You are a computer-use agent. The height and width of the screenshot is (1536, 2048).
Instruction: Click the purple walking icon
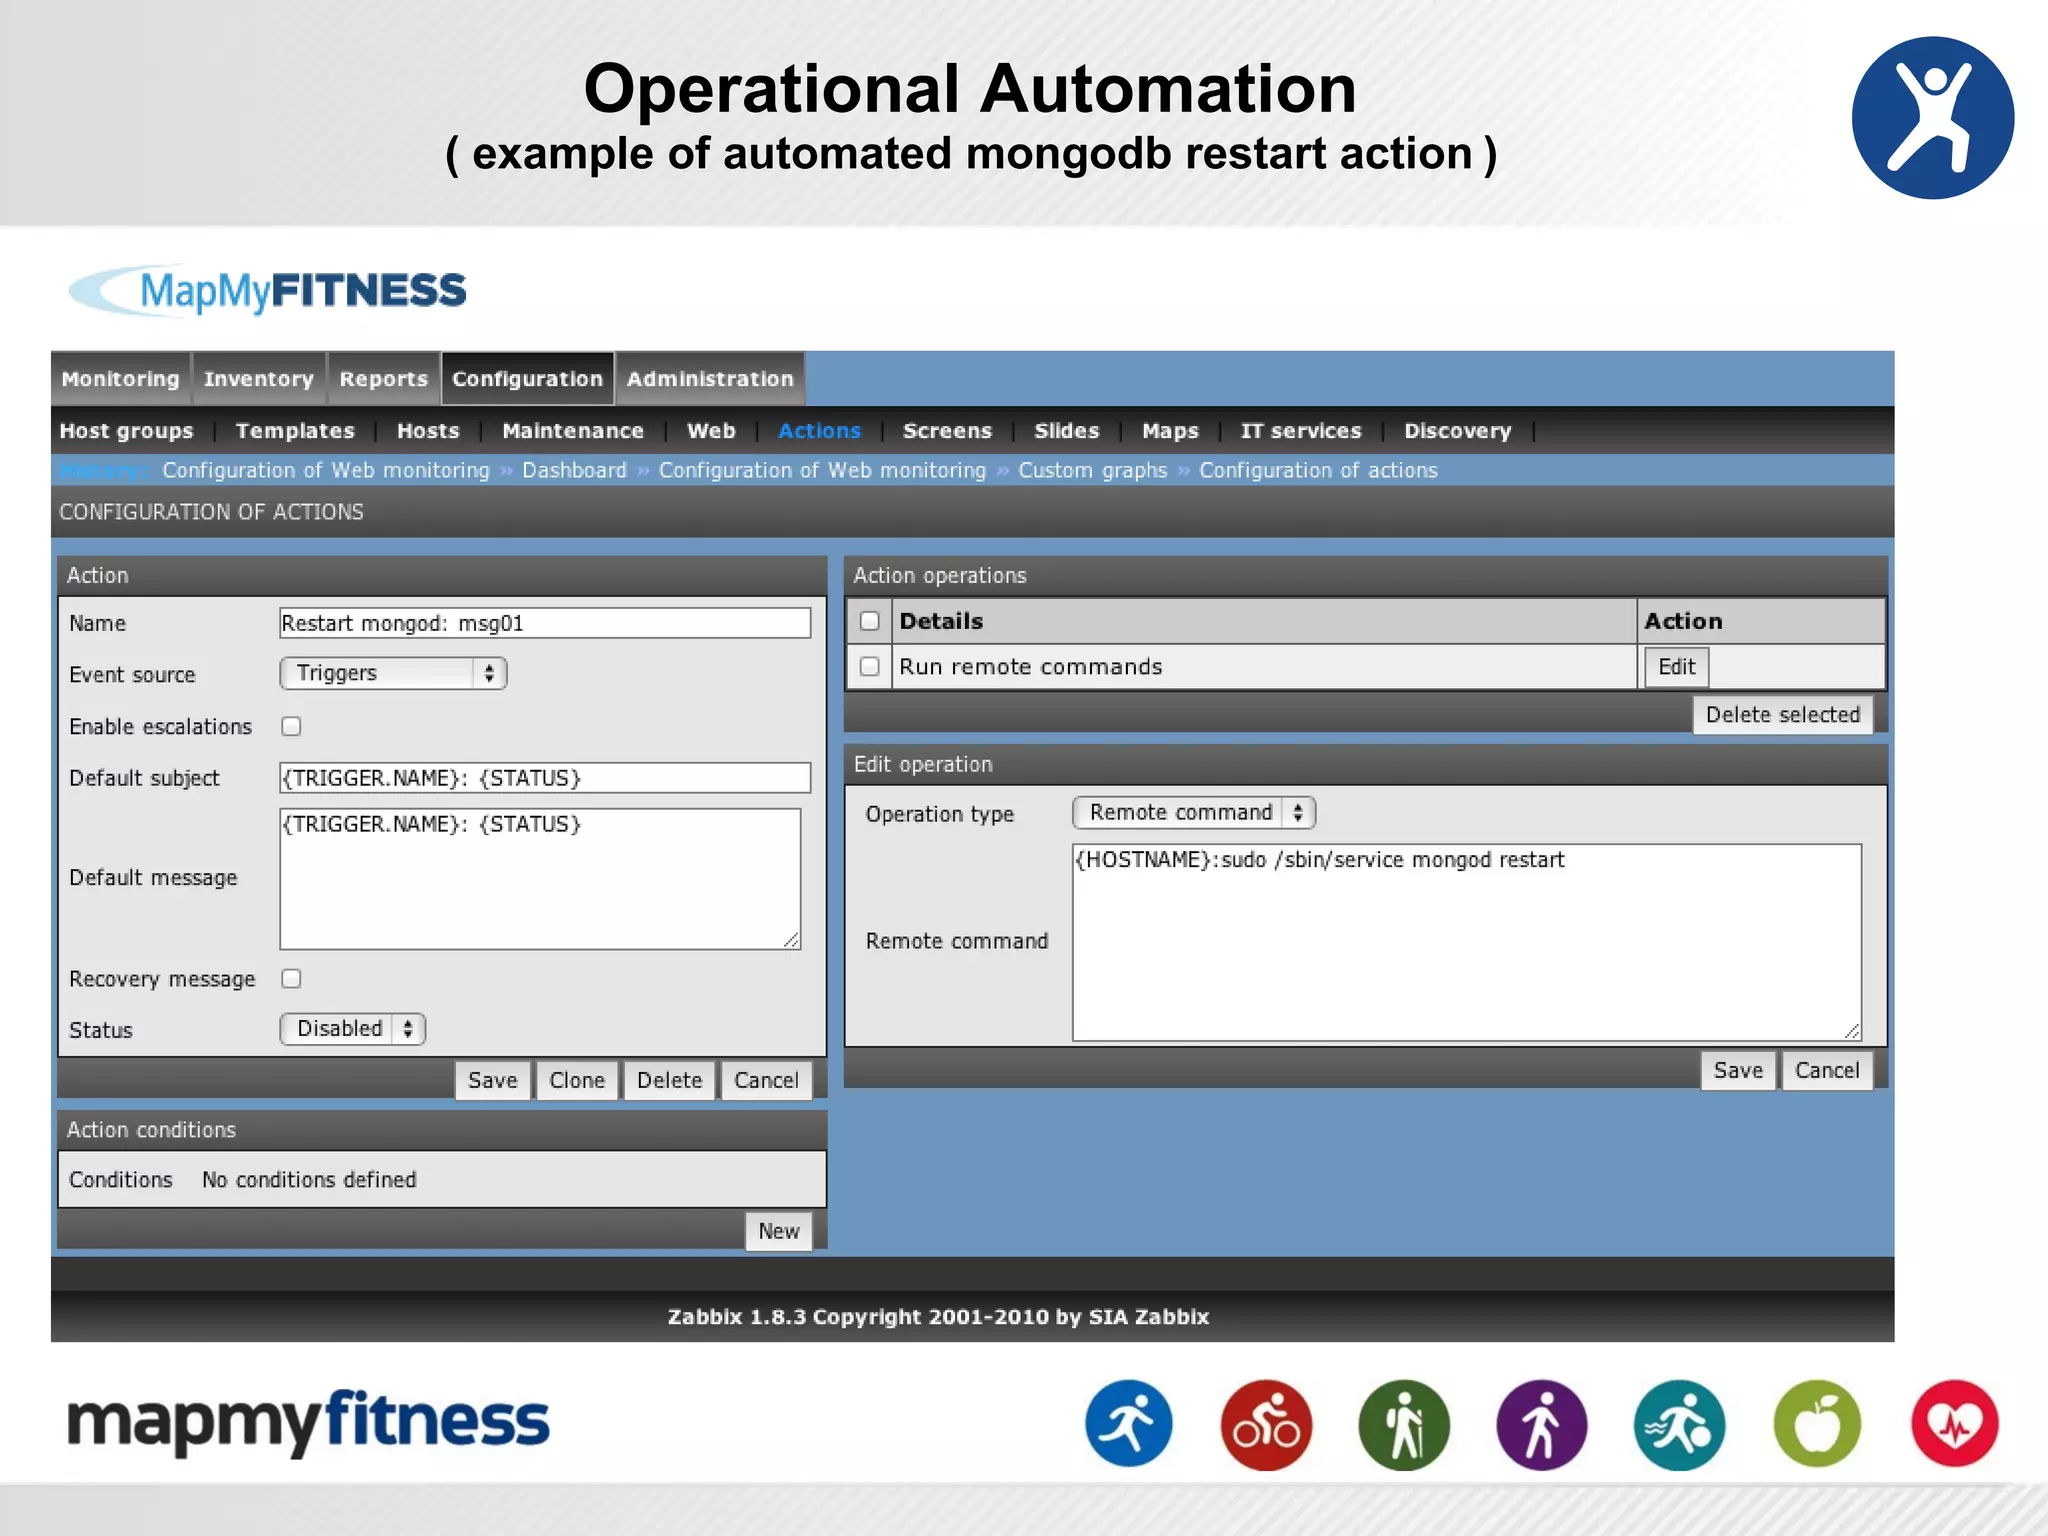pyautogui.click(x=1541, y=1423)
